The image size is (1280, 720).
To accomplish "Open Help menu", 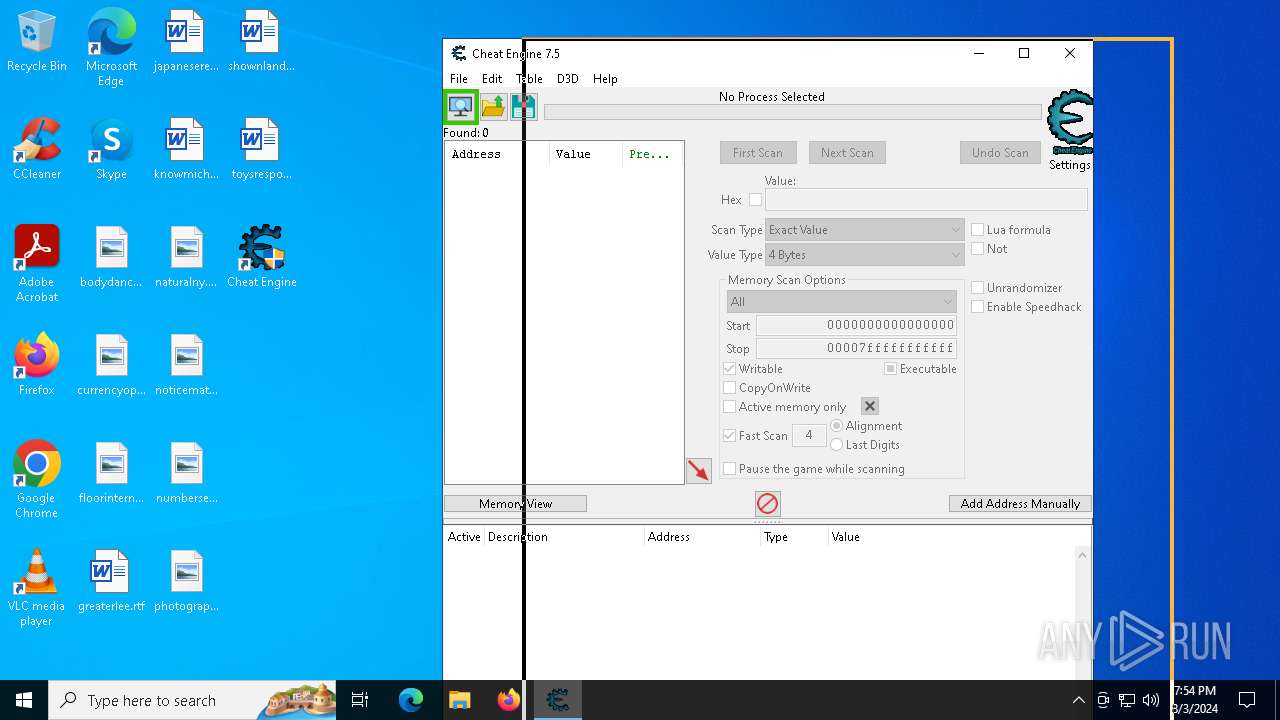I will [x=605, y=79].
